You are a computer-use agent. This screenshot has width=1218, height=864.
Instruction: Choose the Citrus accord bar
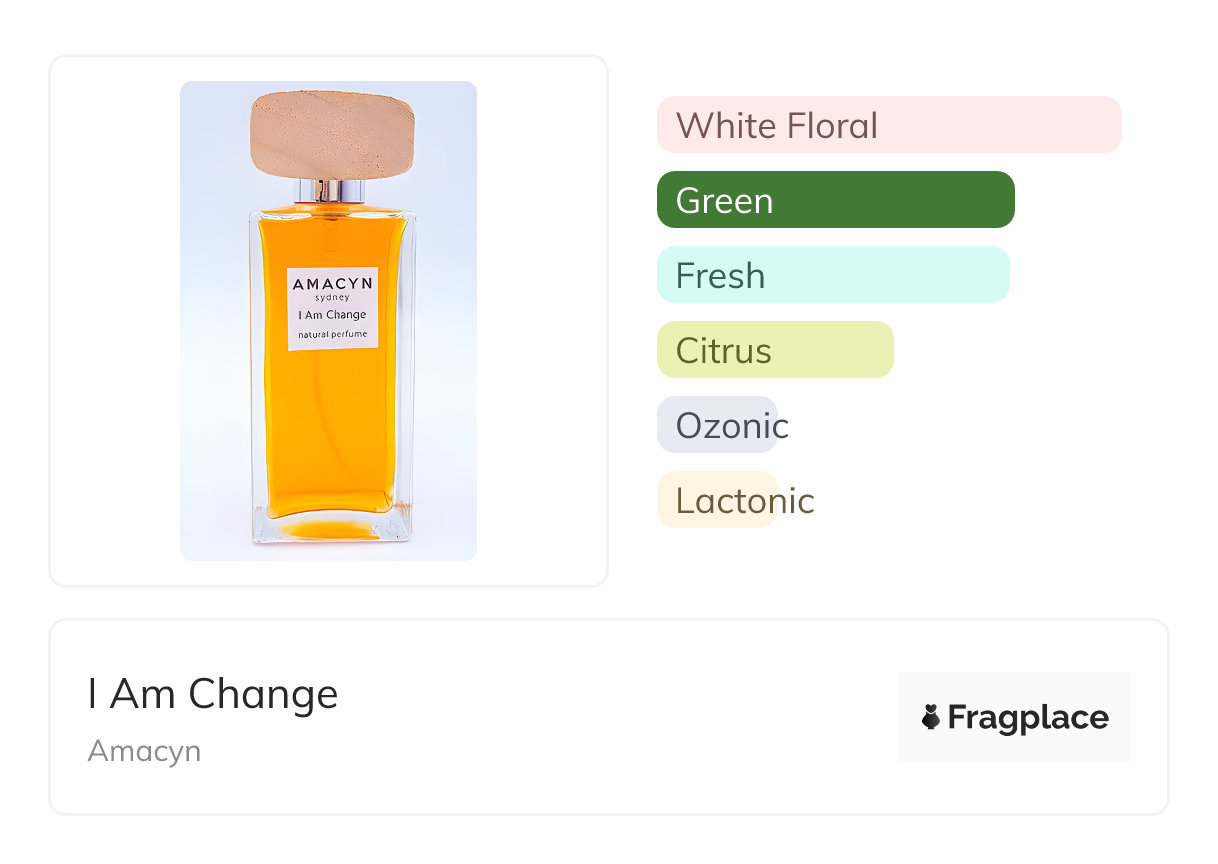[x=774, y=350]
